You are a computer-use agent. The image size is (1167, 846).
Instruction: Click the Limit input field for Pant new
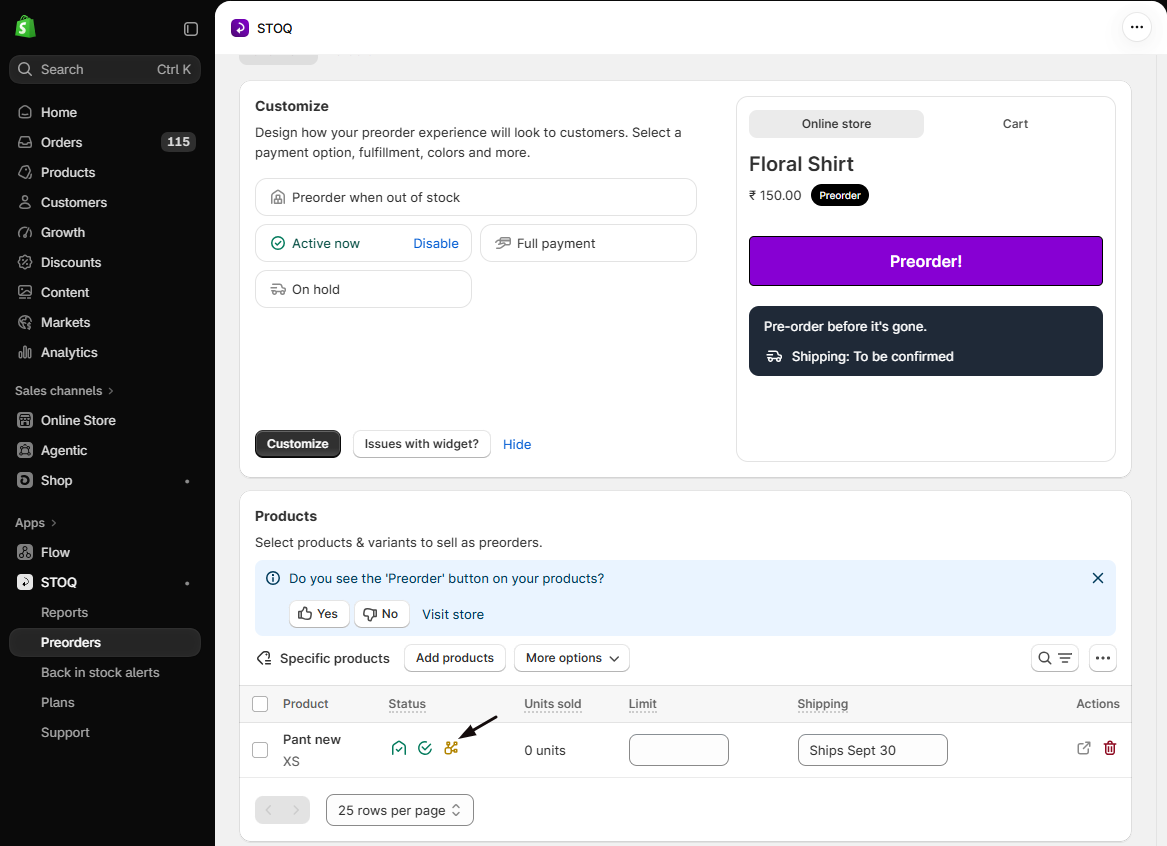coord(679,750)
